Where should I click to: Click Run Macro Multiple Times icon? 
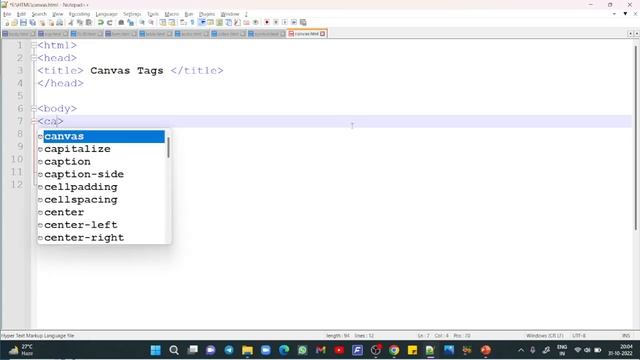(294, 22)
